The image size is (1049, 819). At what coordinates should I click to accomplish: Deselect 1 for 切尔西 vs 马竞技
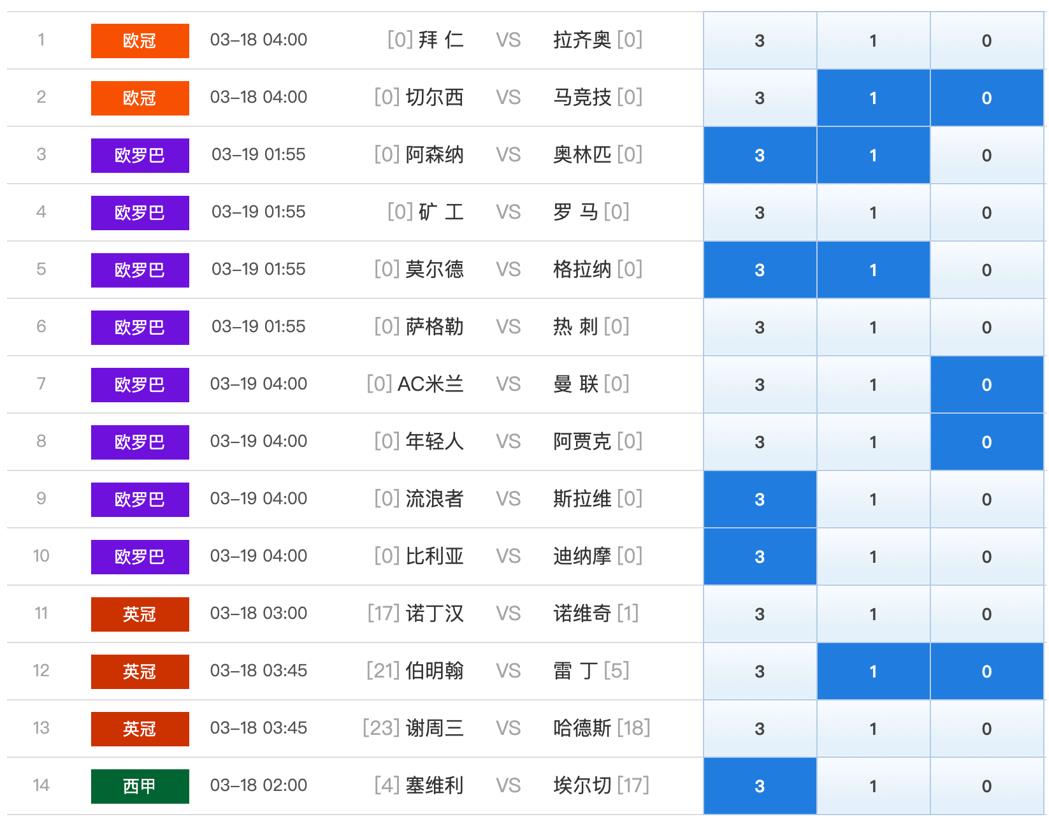(873, 98)
